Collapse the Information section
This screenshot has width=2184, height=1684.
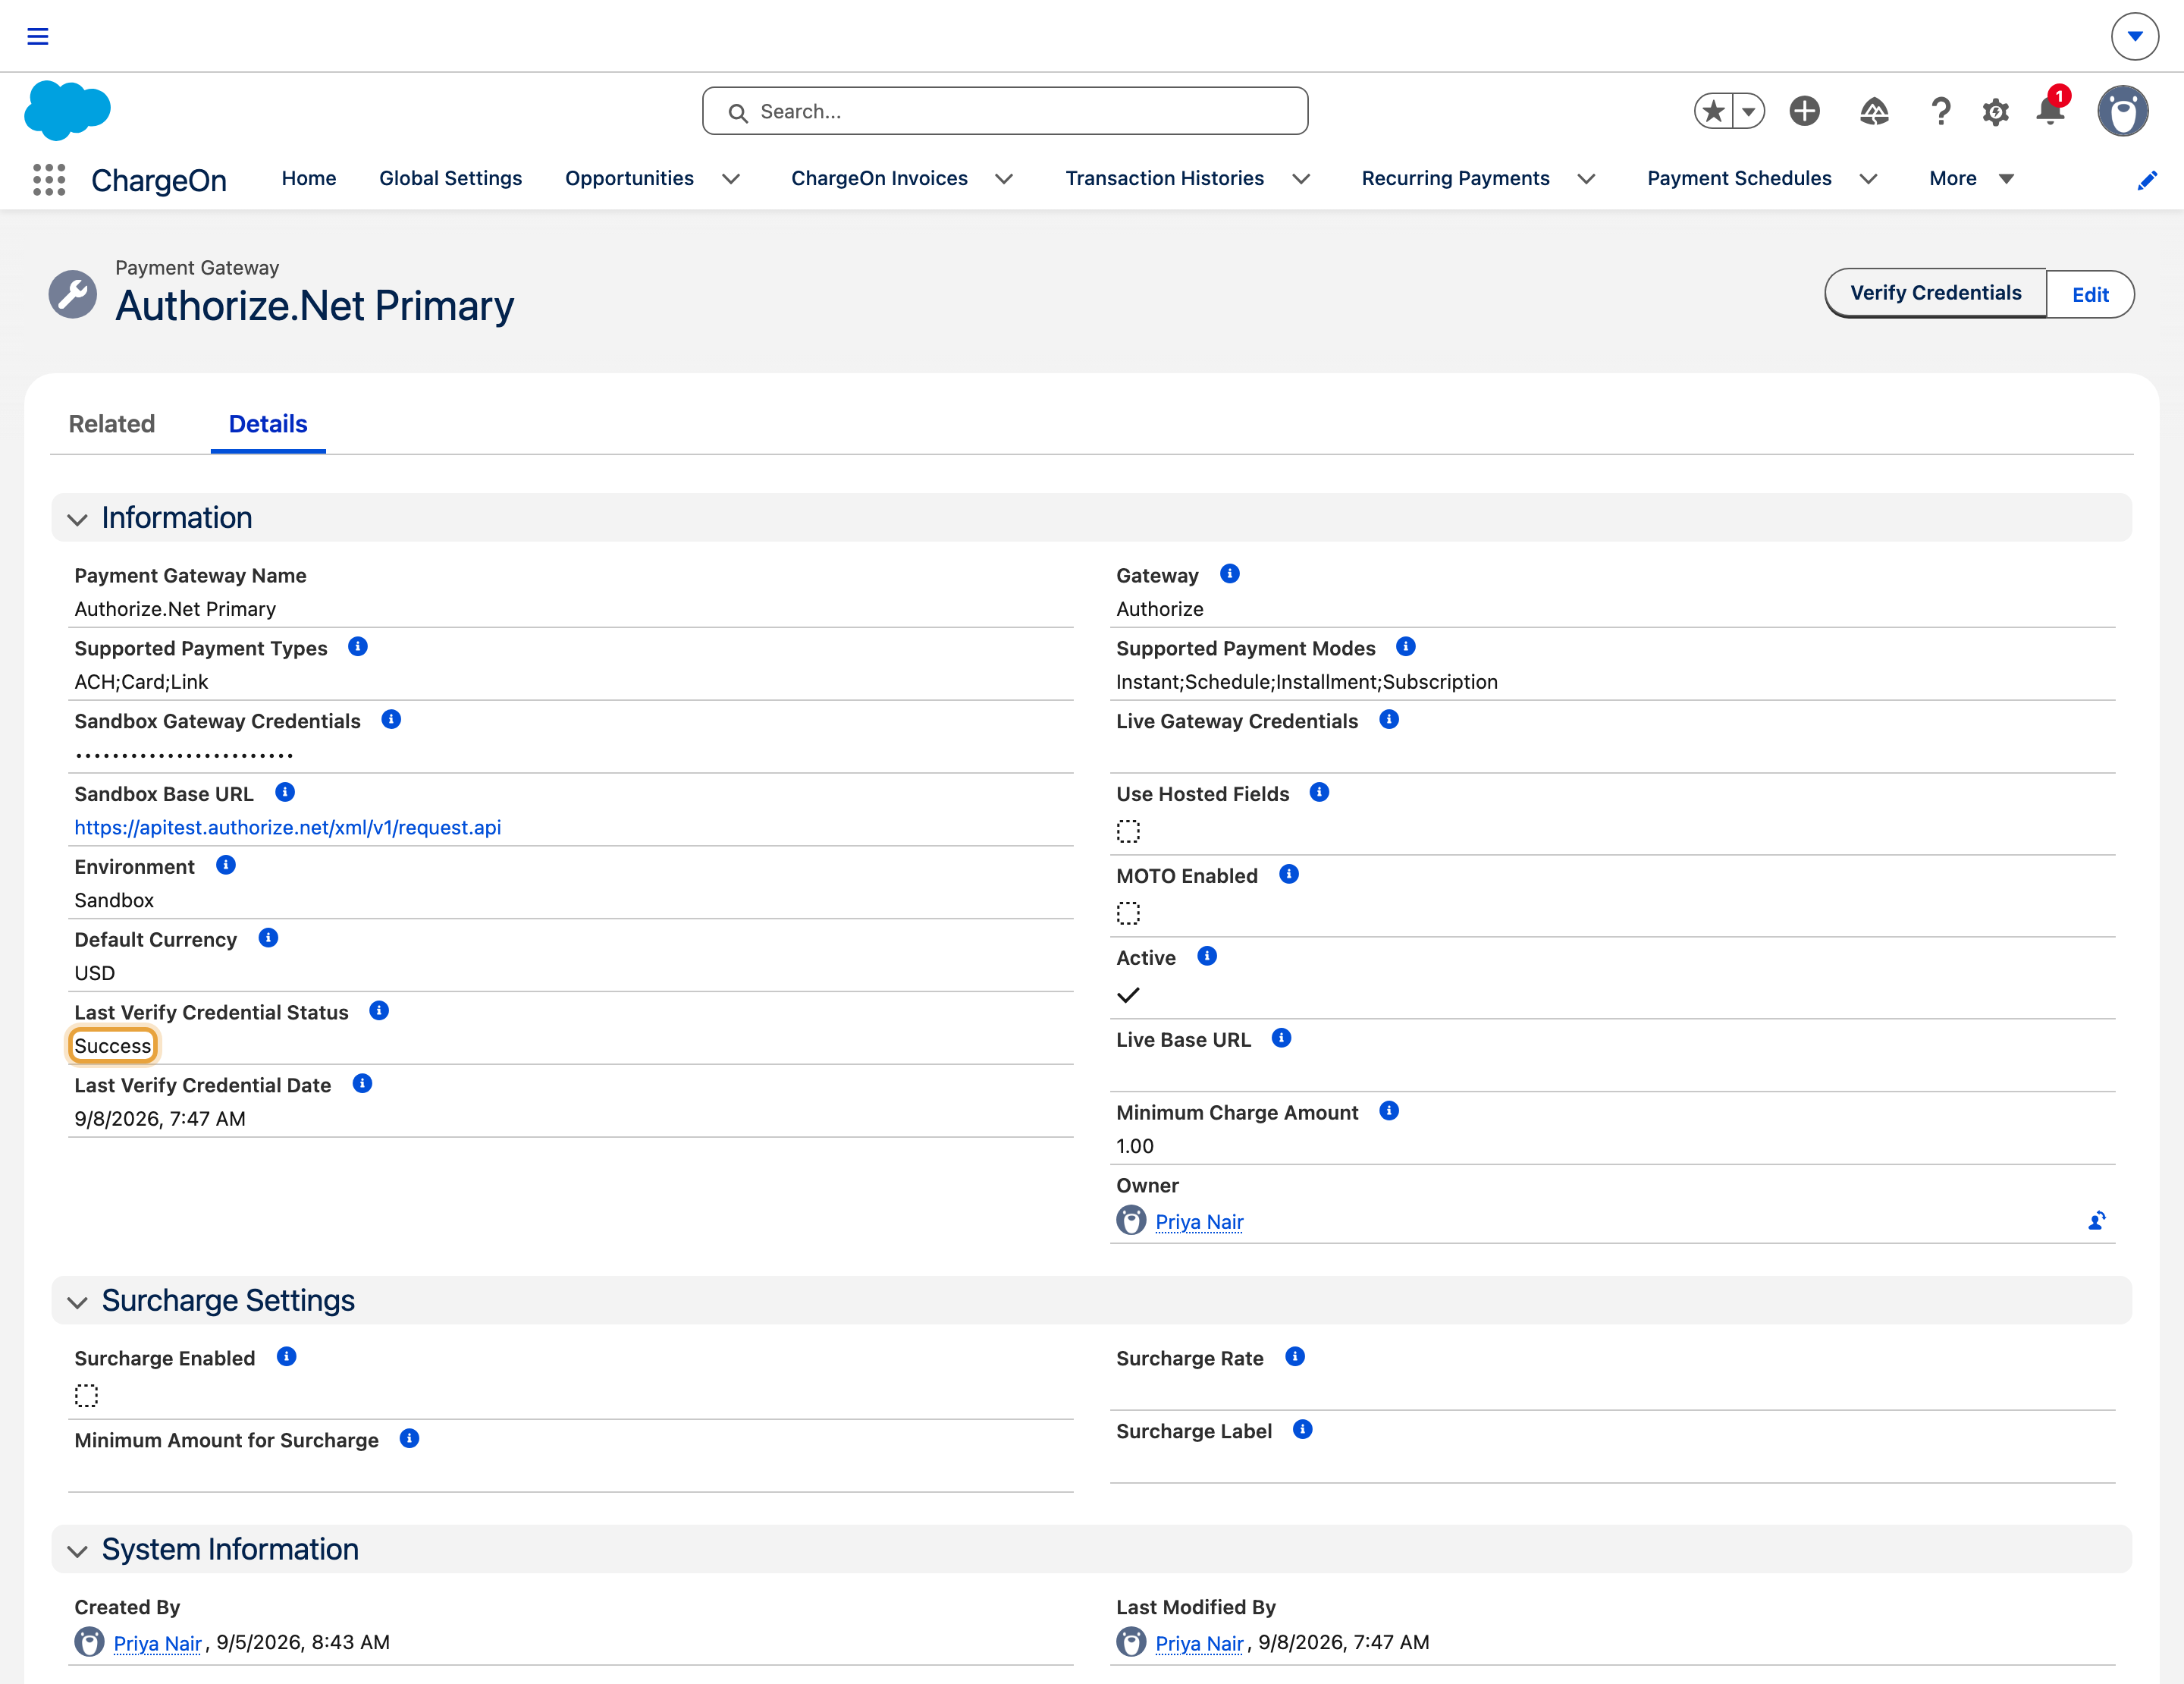[77, 519]
